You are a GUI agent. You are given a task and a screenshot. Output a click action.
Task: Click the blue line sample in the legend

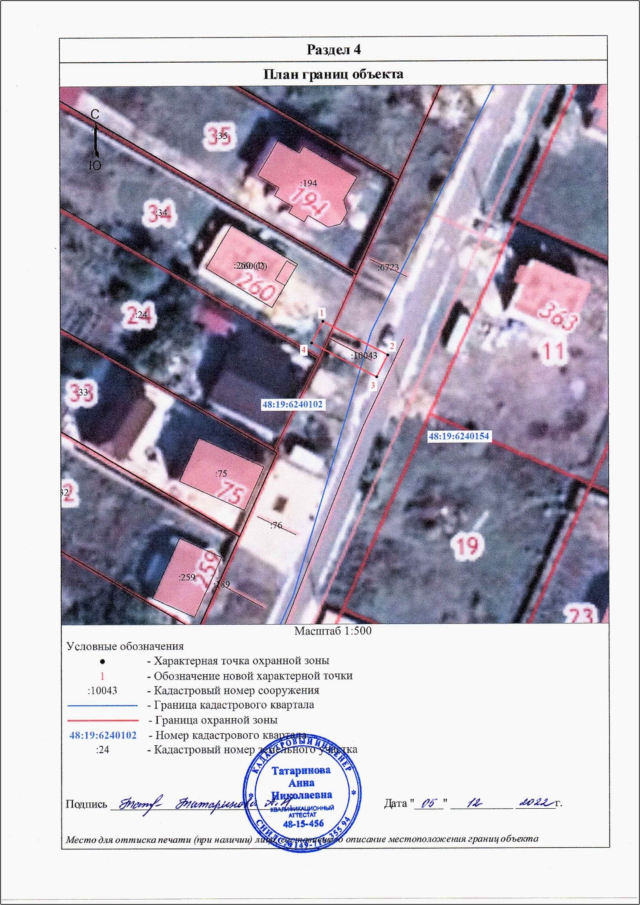pos(103,705)
